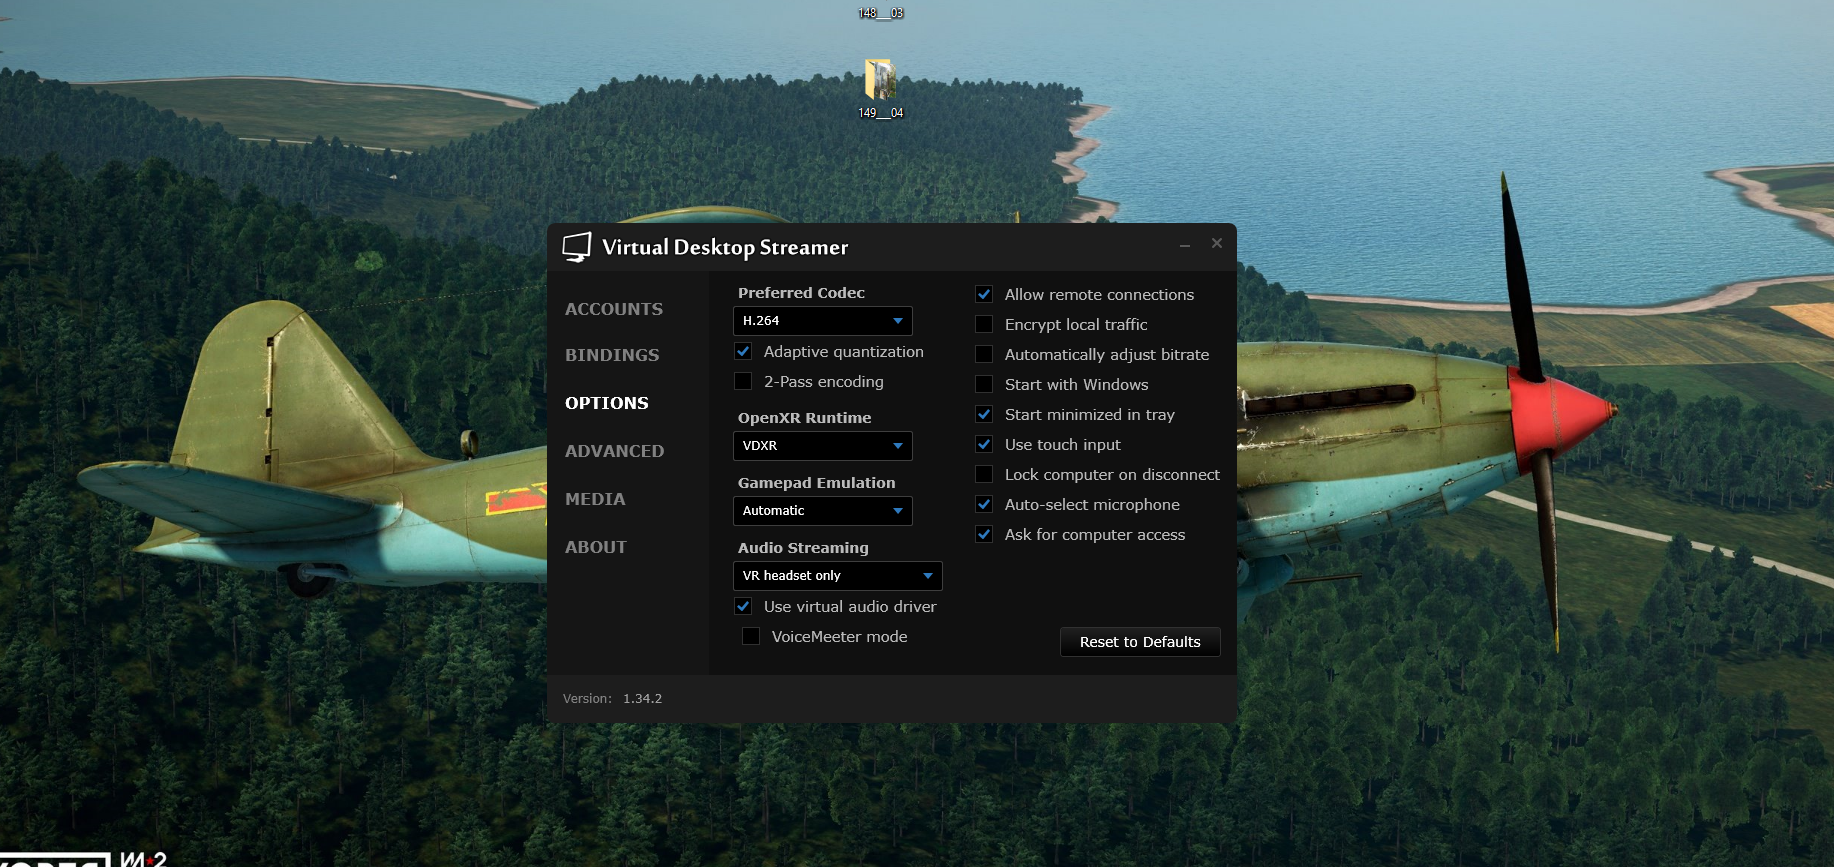Go to the Advanced tab
Viewport: 1834px width, 867px height.
pos(614,451)
